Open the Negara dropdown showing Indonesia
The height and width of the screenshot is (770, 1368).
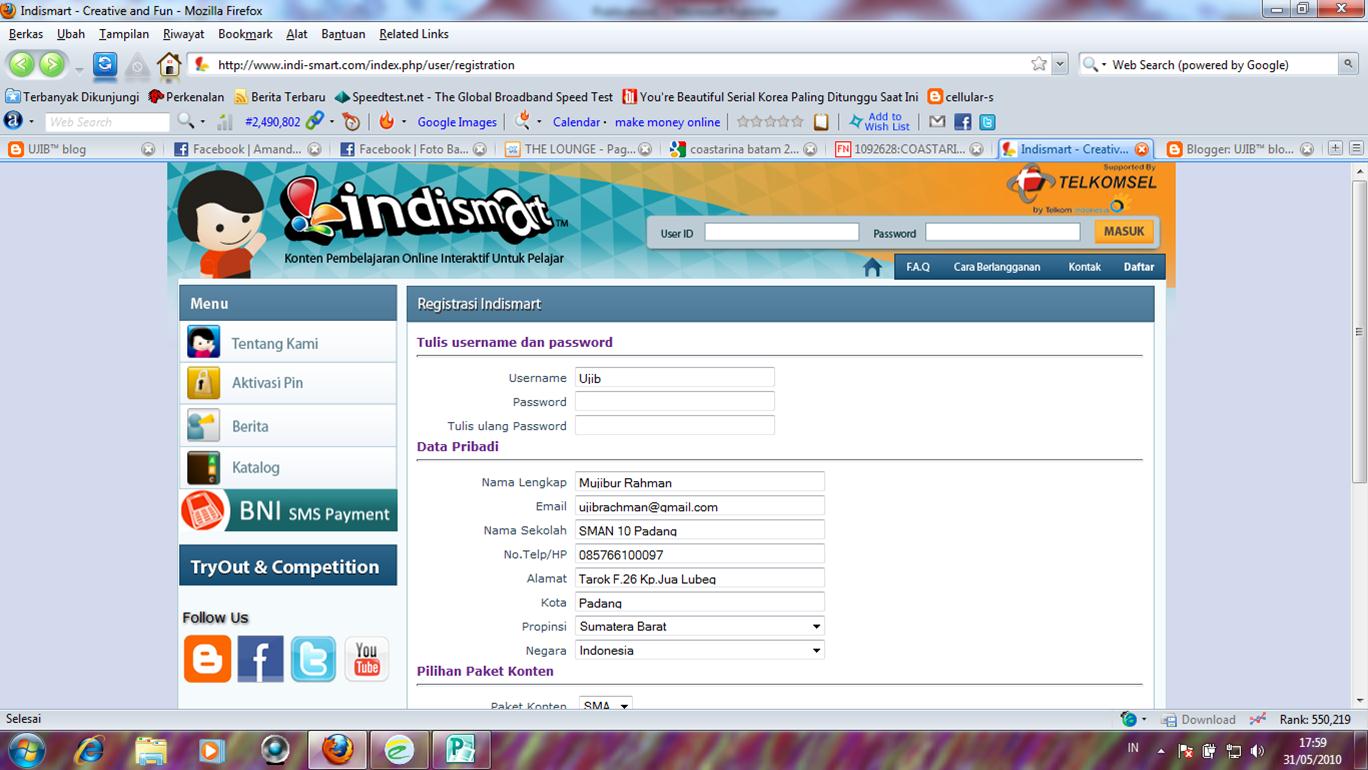pos(699,650)
